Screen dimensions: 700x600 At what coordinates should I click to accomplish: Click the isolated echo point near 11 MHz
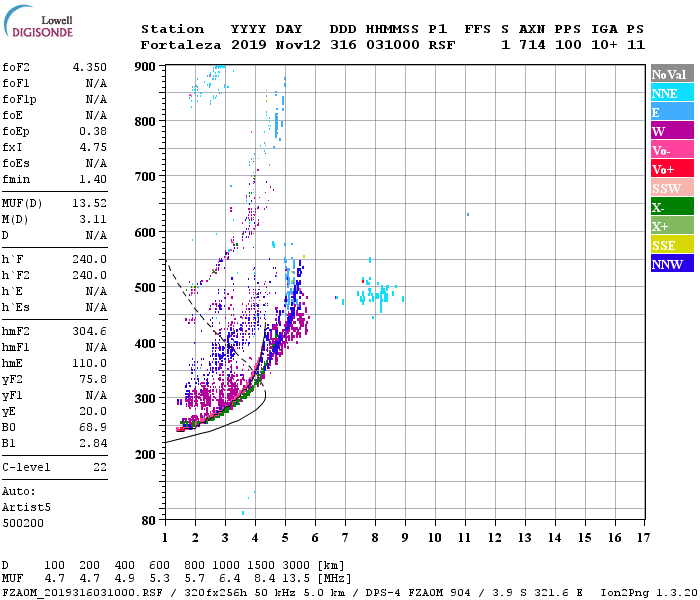click(468, 215)
